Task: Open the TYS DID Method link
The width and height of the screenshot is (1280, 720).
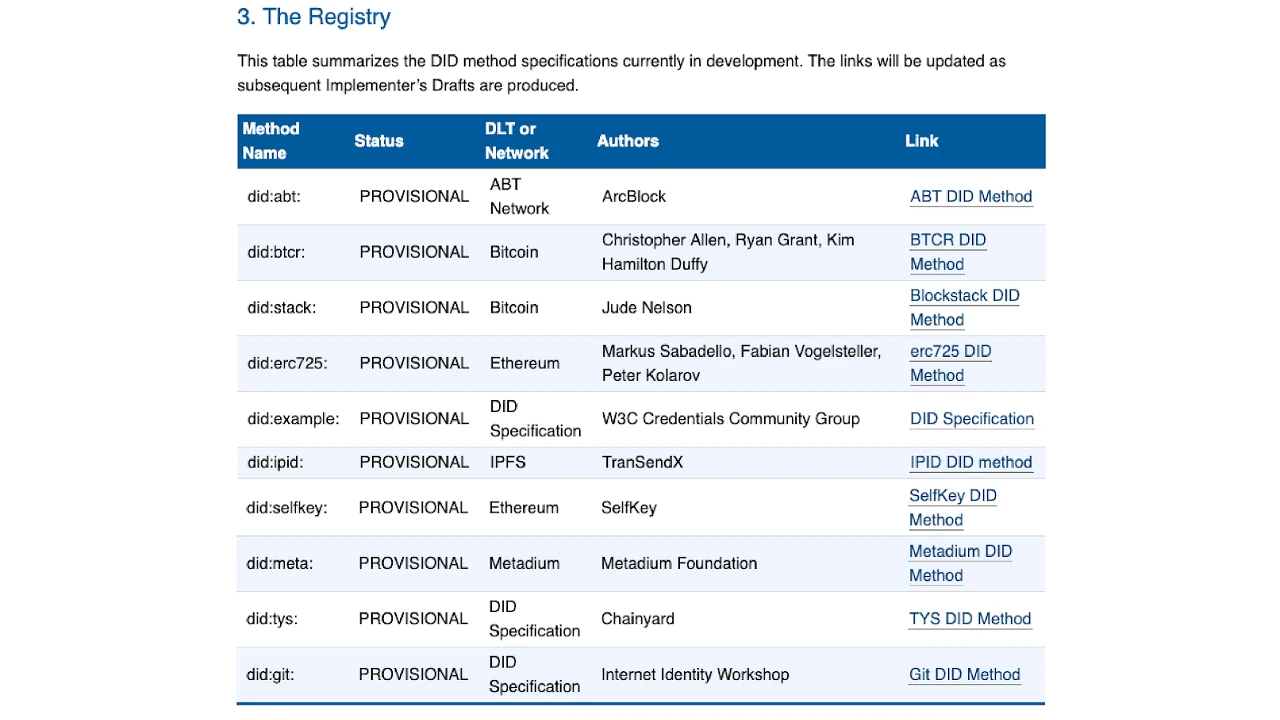Action: (x=970, y=619)
